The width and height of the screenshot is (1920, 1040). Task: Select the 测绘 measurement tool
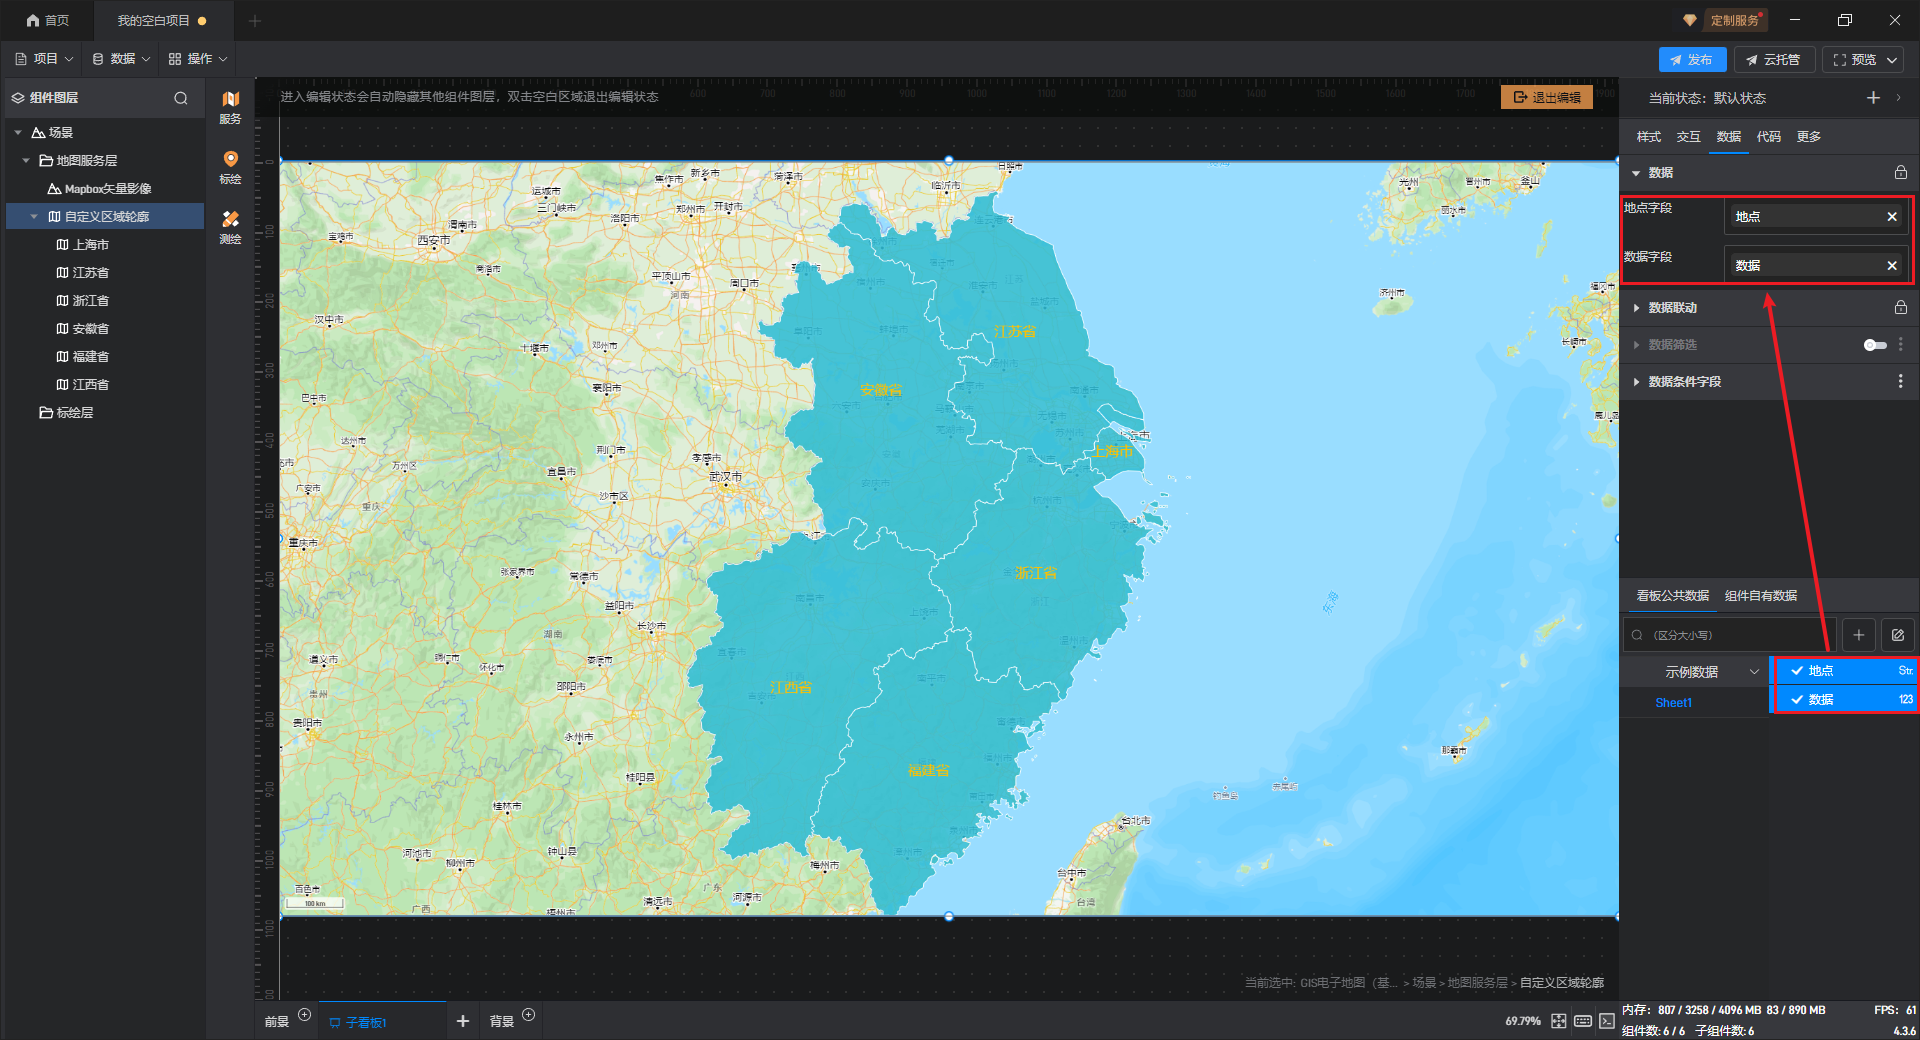230,226
